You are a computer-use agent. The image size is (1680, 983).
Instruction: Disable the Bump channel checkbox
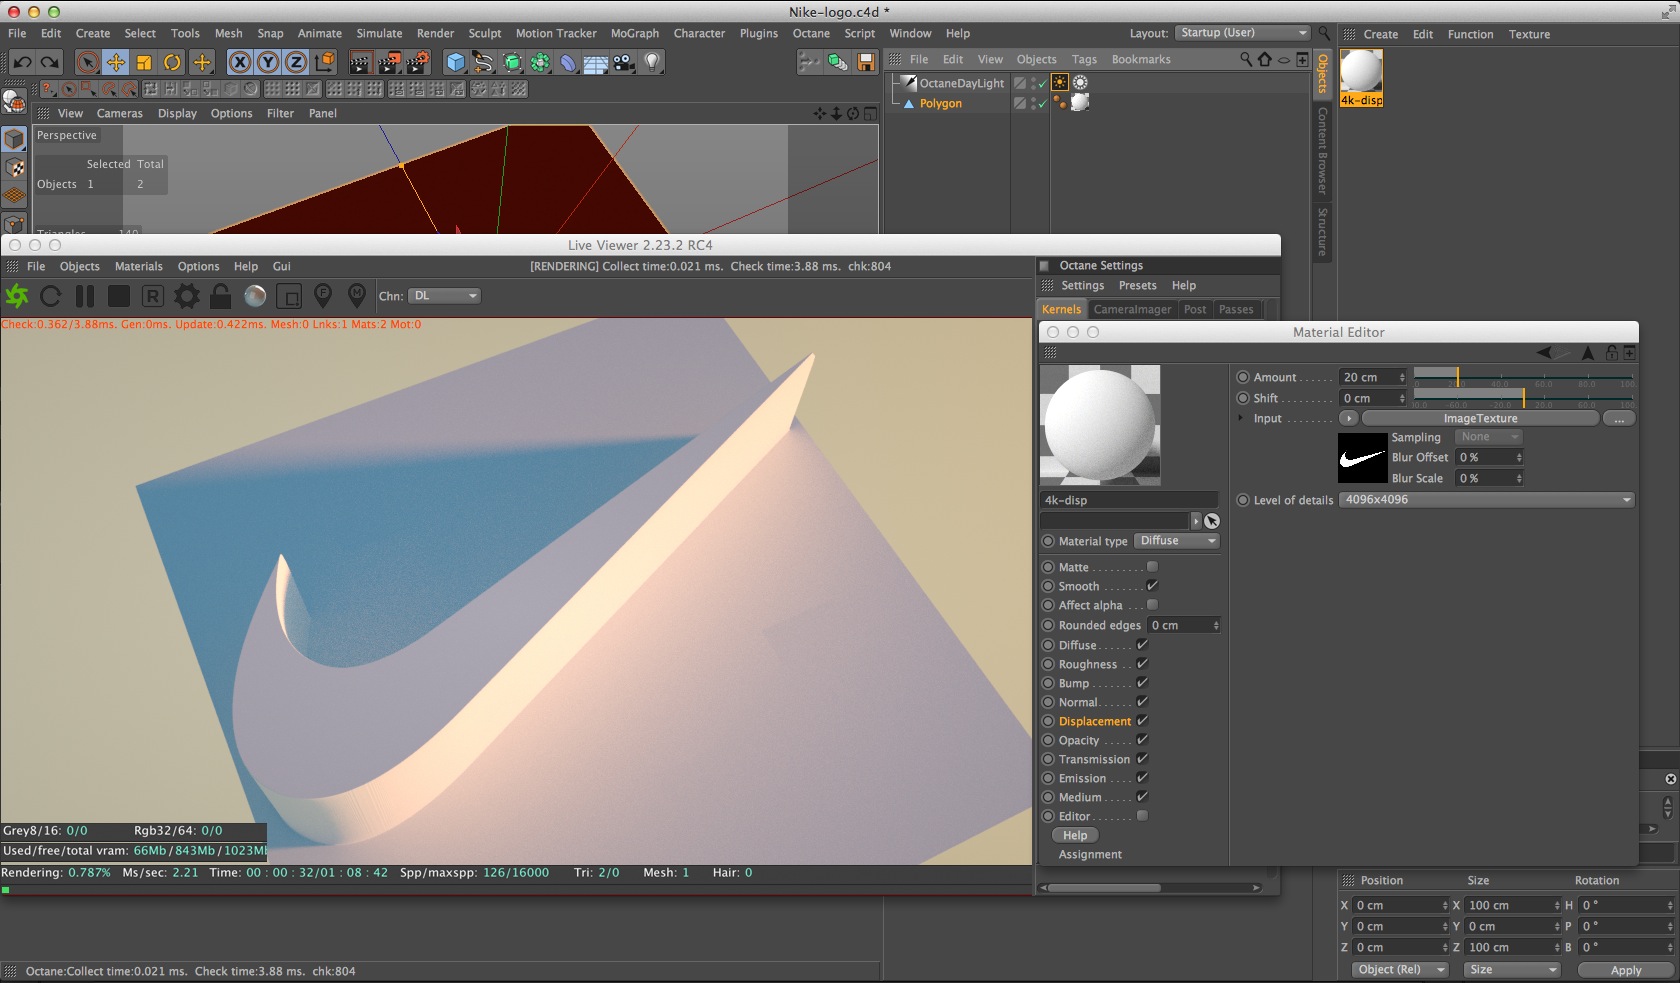[1142, 683]
